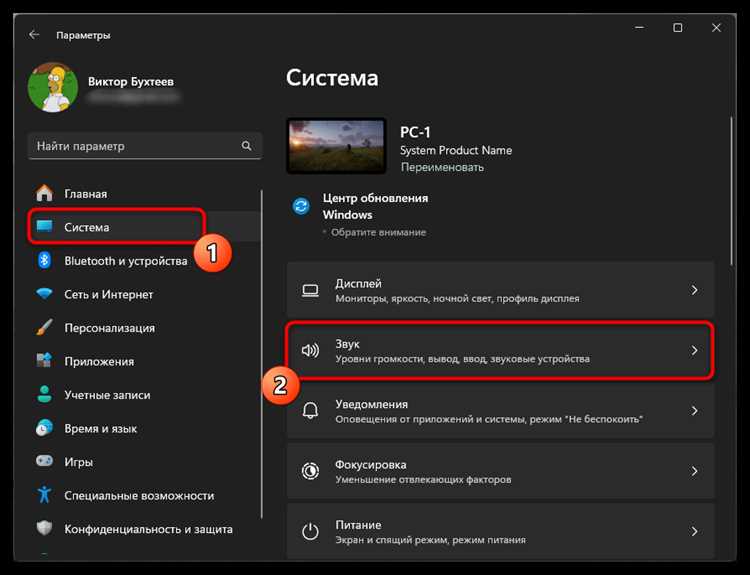Select Система in the sidebar
The width and height of the screenshot is (750, 575).
[144, 227]
